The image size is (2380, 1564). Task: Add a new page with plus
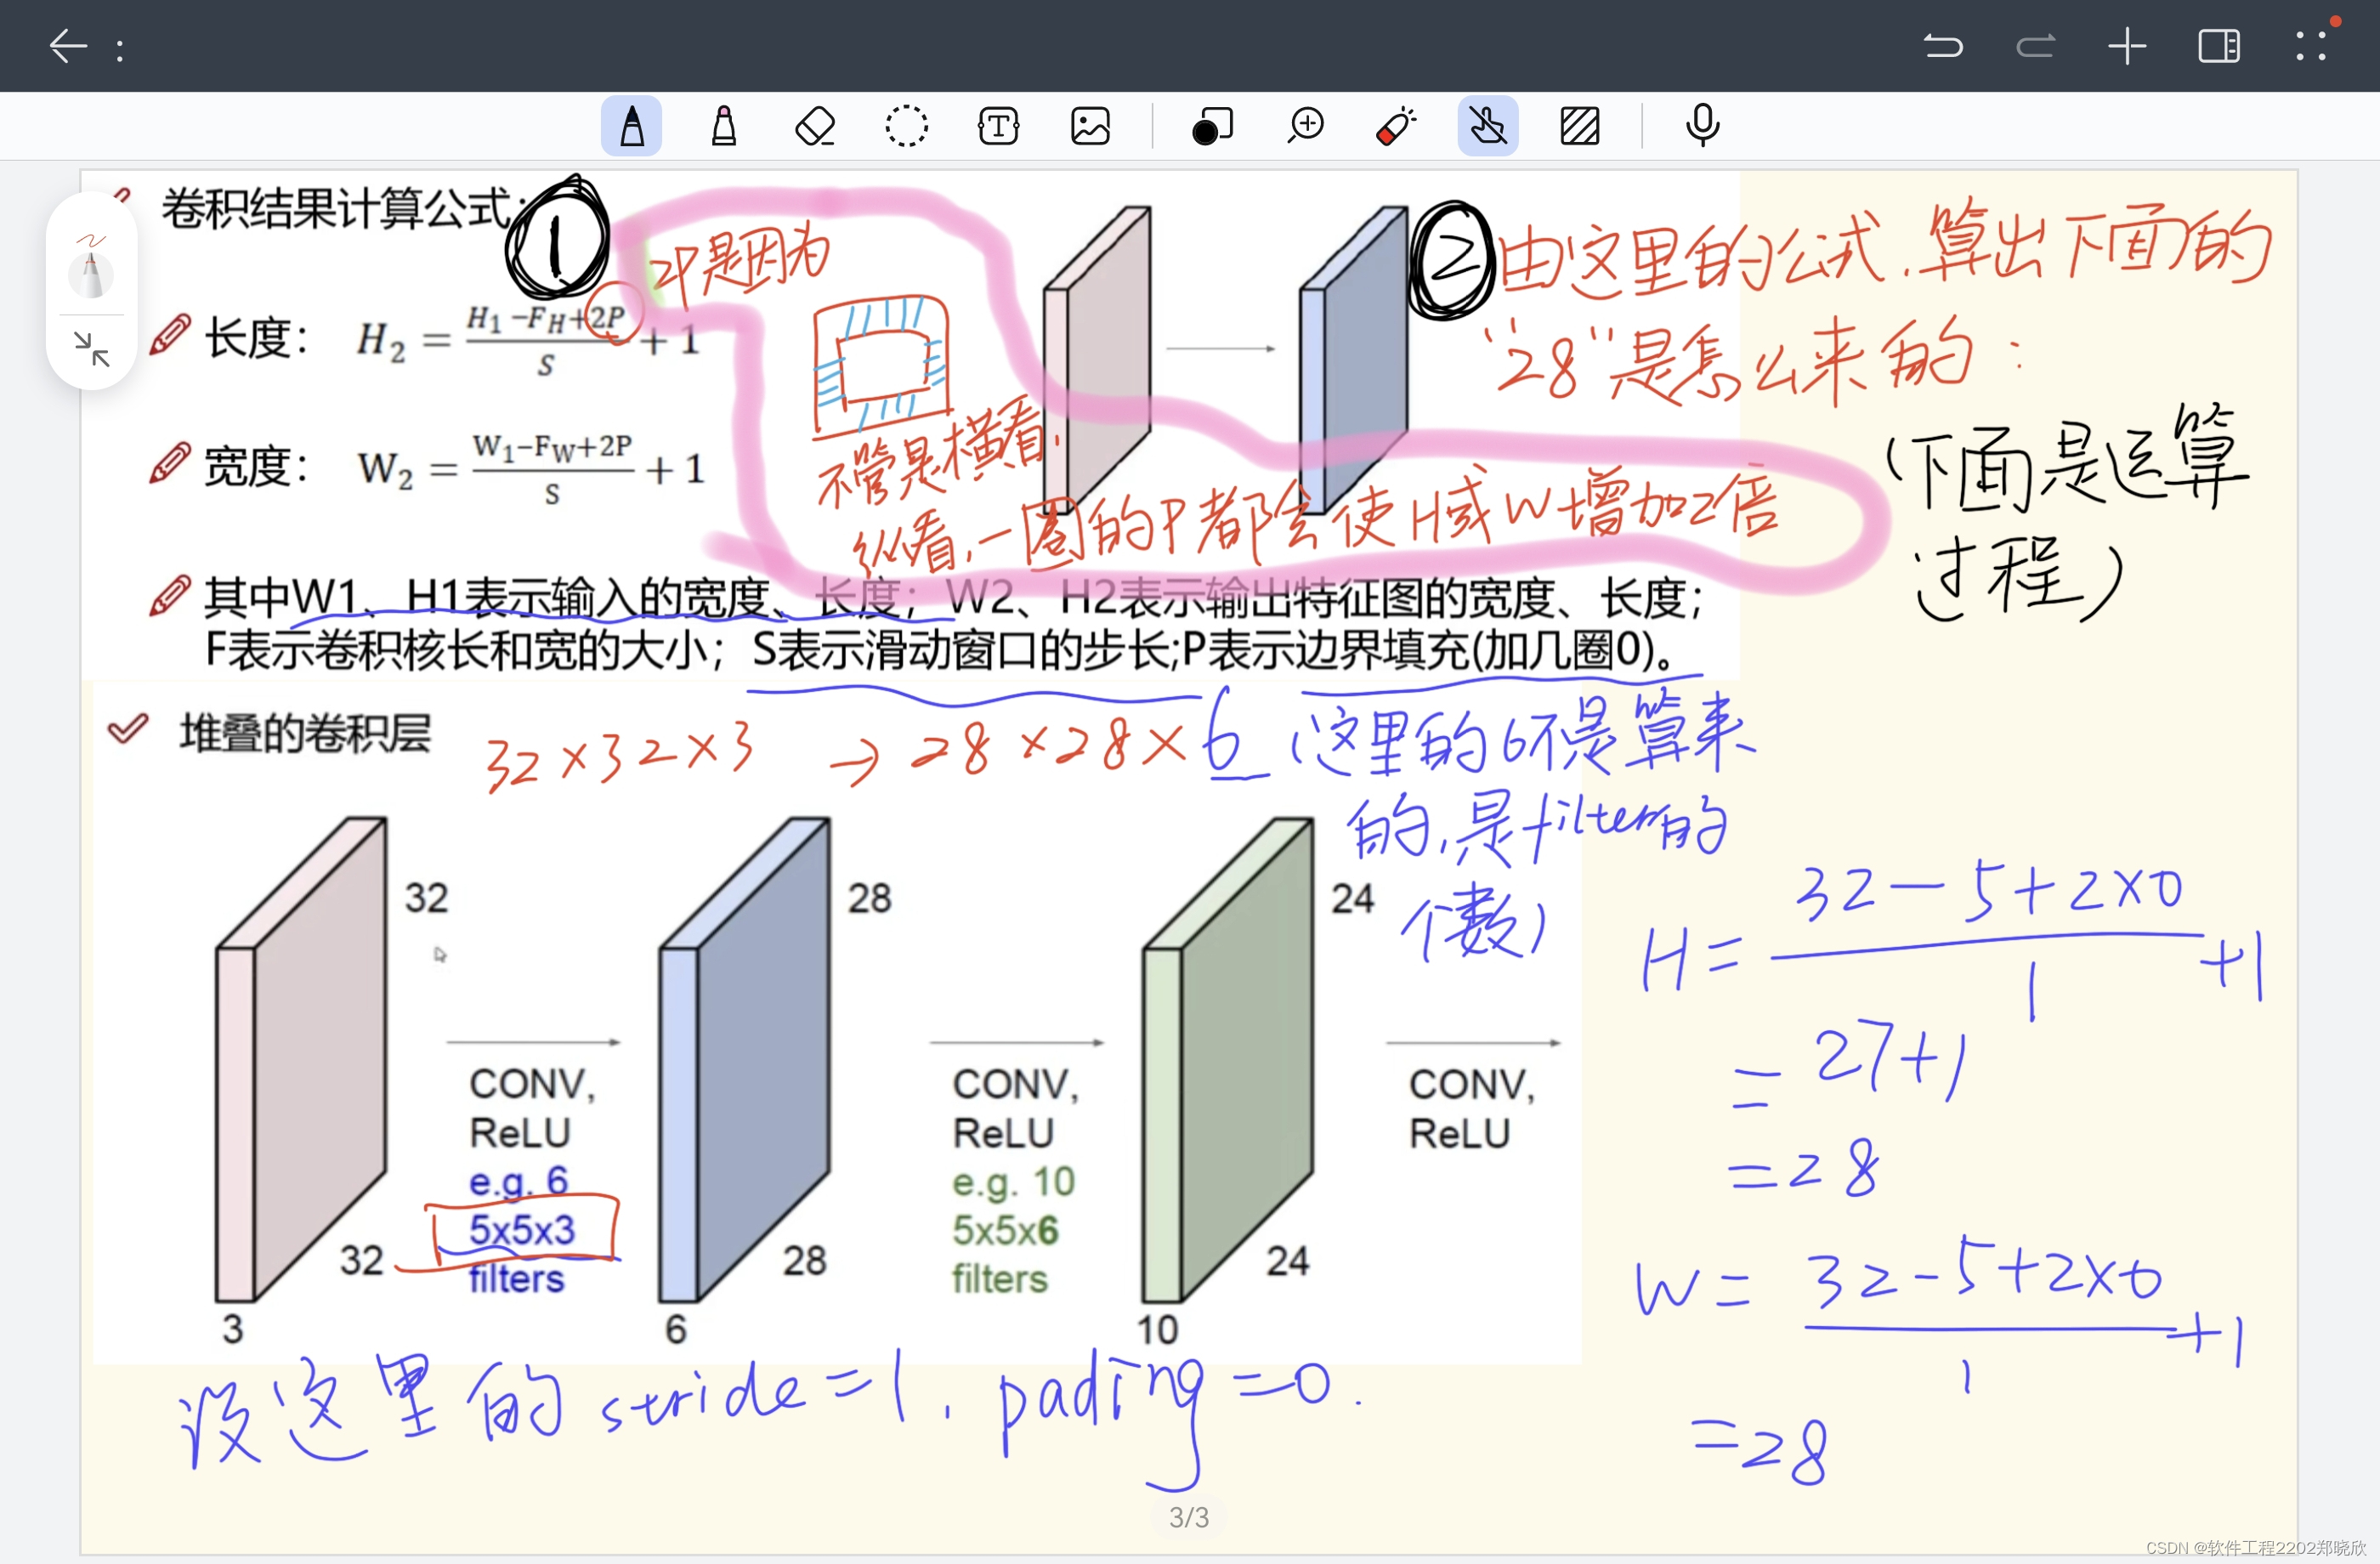tap(2127, 46)
